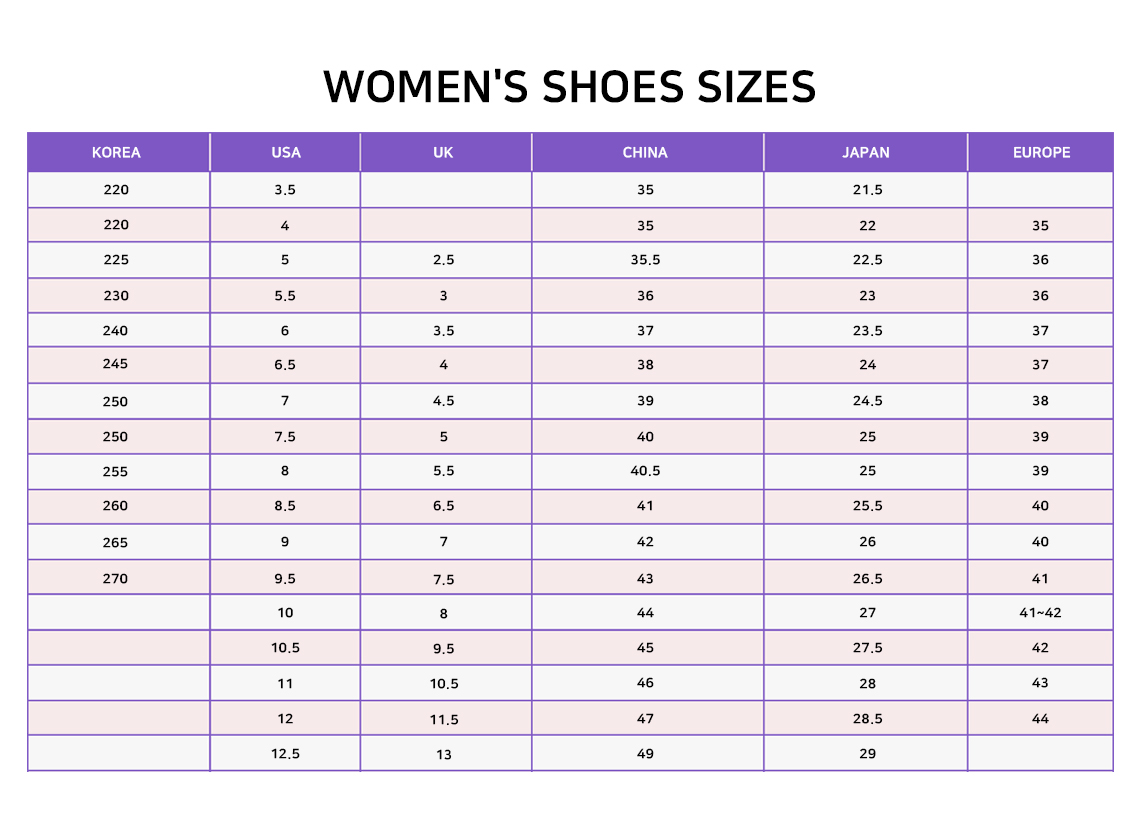The width and height of the screenshot is (1140, 818).
Task: Select the EUROPE column header
Action: click(x=1040, y=152)
